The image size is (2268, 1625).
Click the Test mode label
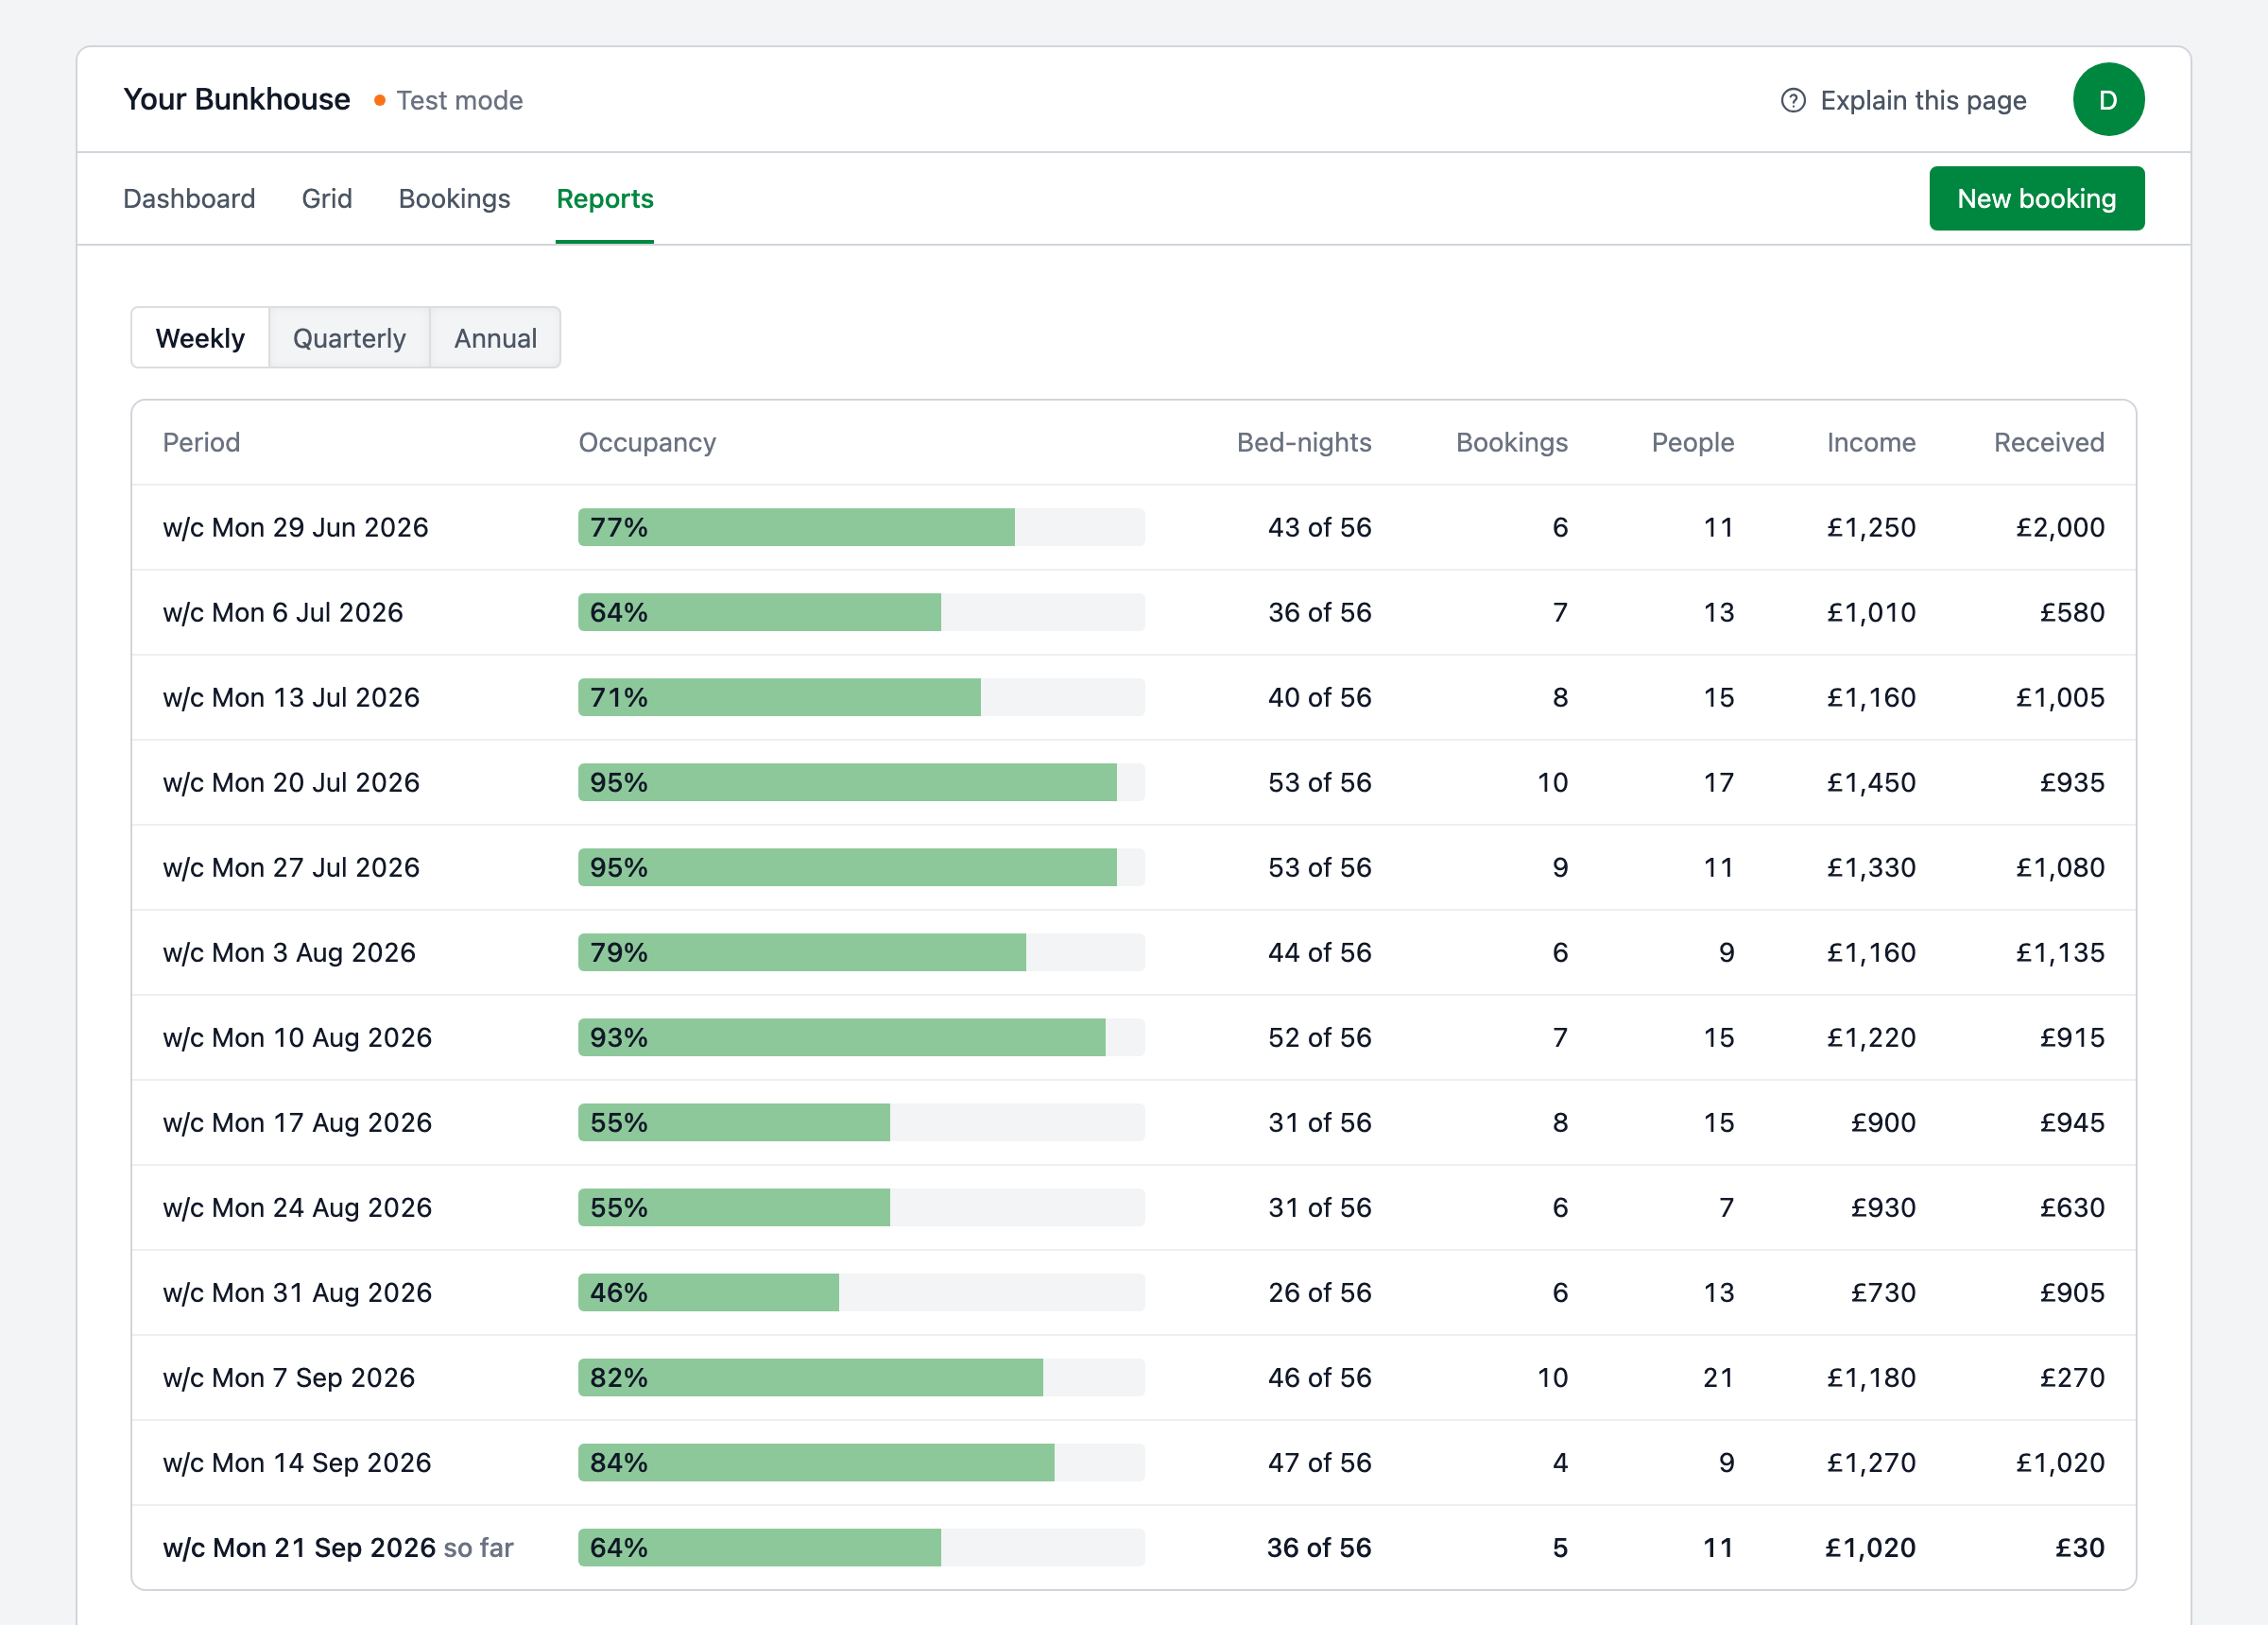pos(460,100)
